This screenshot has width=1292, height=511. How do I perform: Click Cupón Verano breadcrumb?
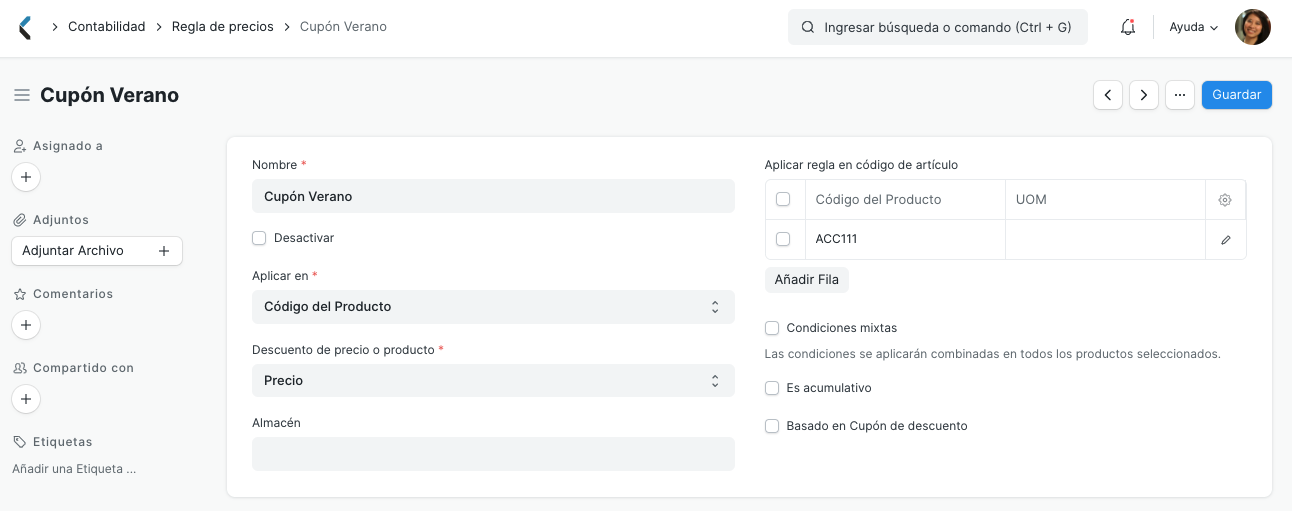pos(343,27)
